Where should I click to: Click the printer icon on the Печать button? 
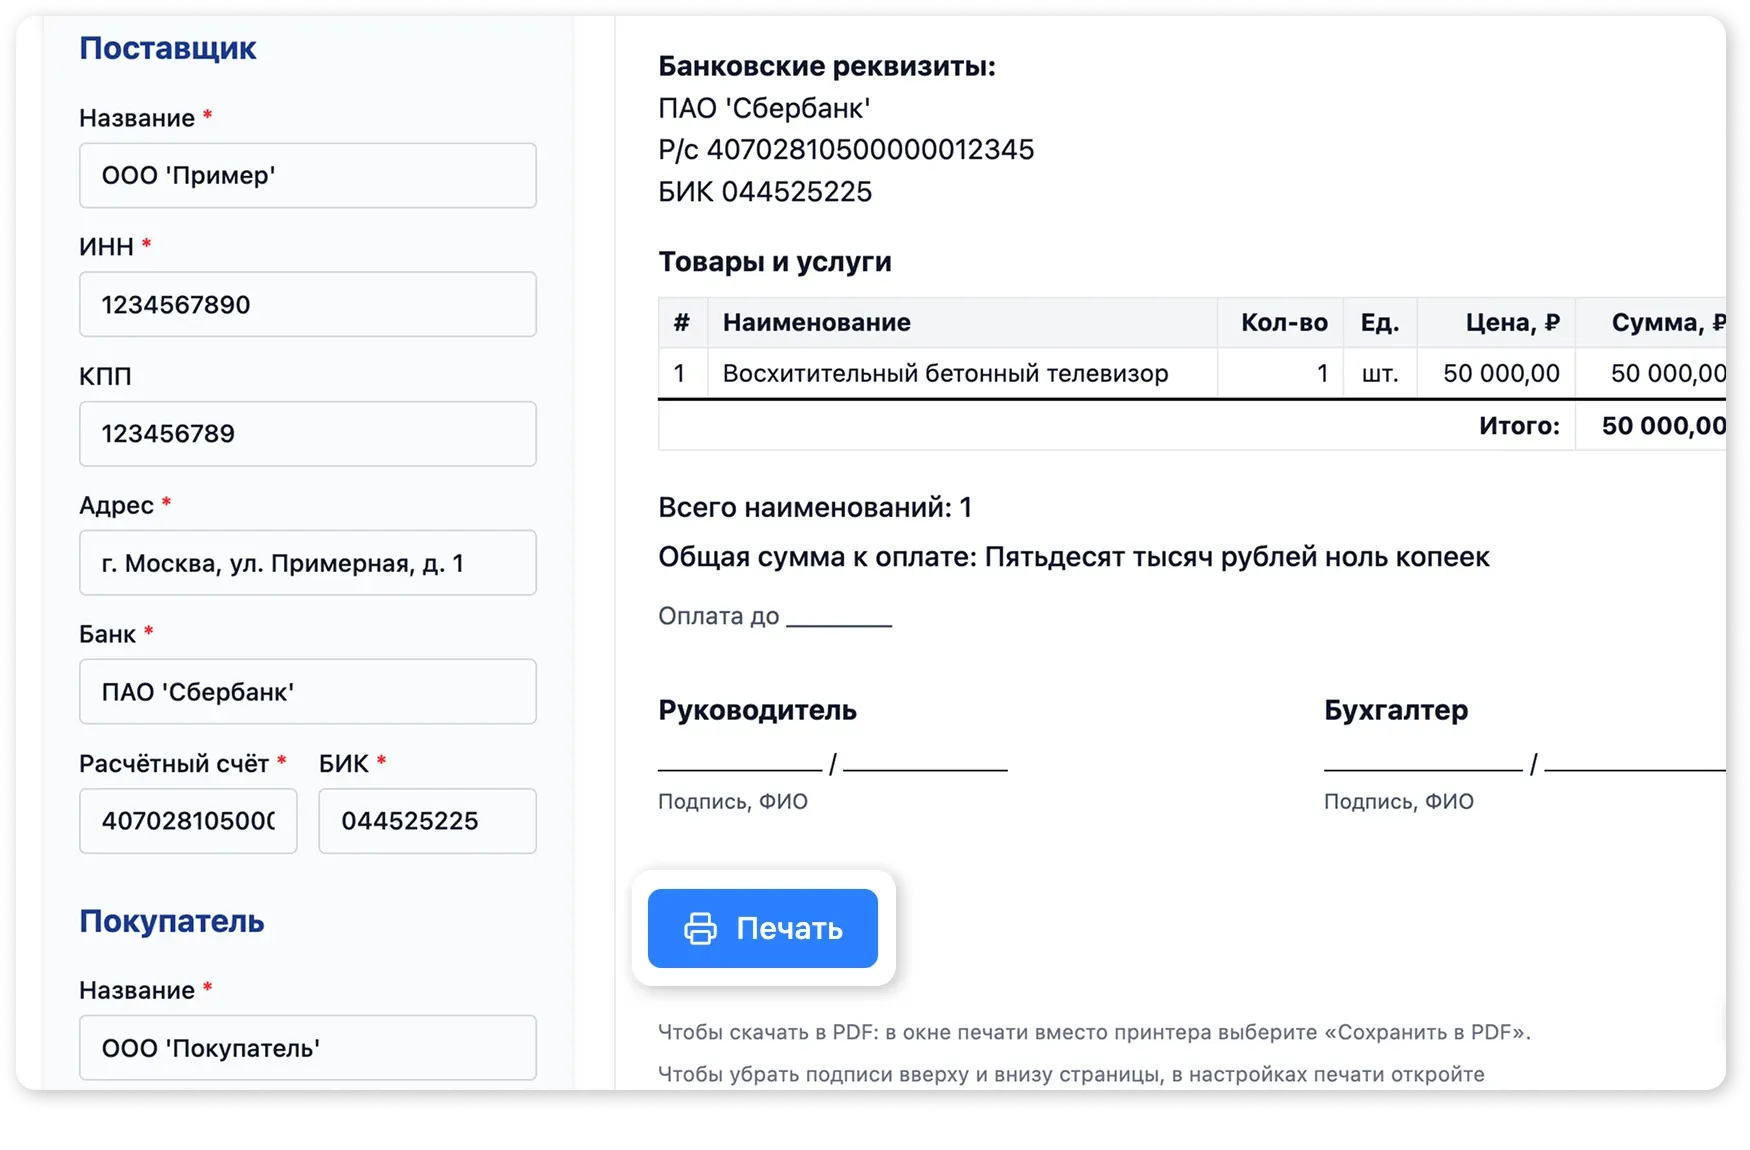tap(700, 928)
